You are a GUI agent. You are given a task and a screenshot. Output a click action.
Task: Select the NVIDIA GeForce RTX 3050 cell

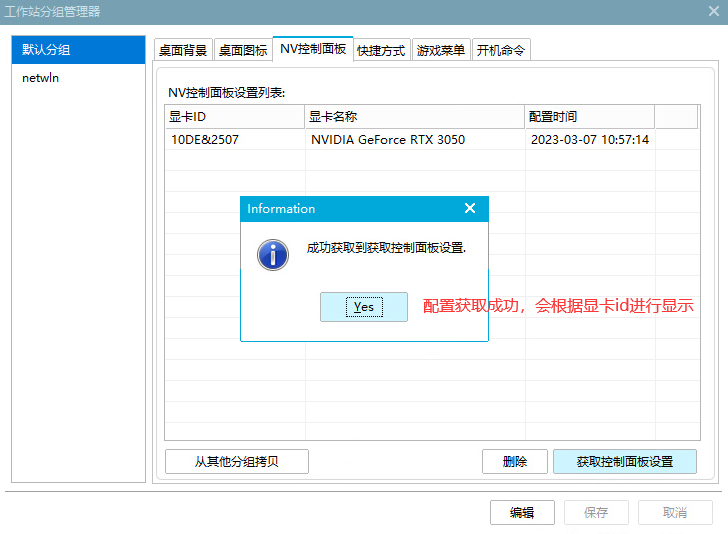point(415,139)
